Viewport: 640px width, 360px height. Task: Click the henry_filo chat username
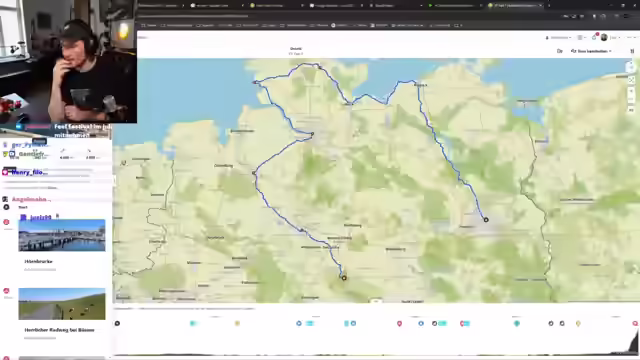point(29,172)
